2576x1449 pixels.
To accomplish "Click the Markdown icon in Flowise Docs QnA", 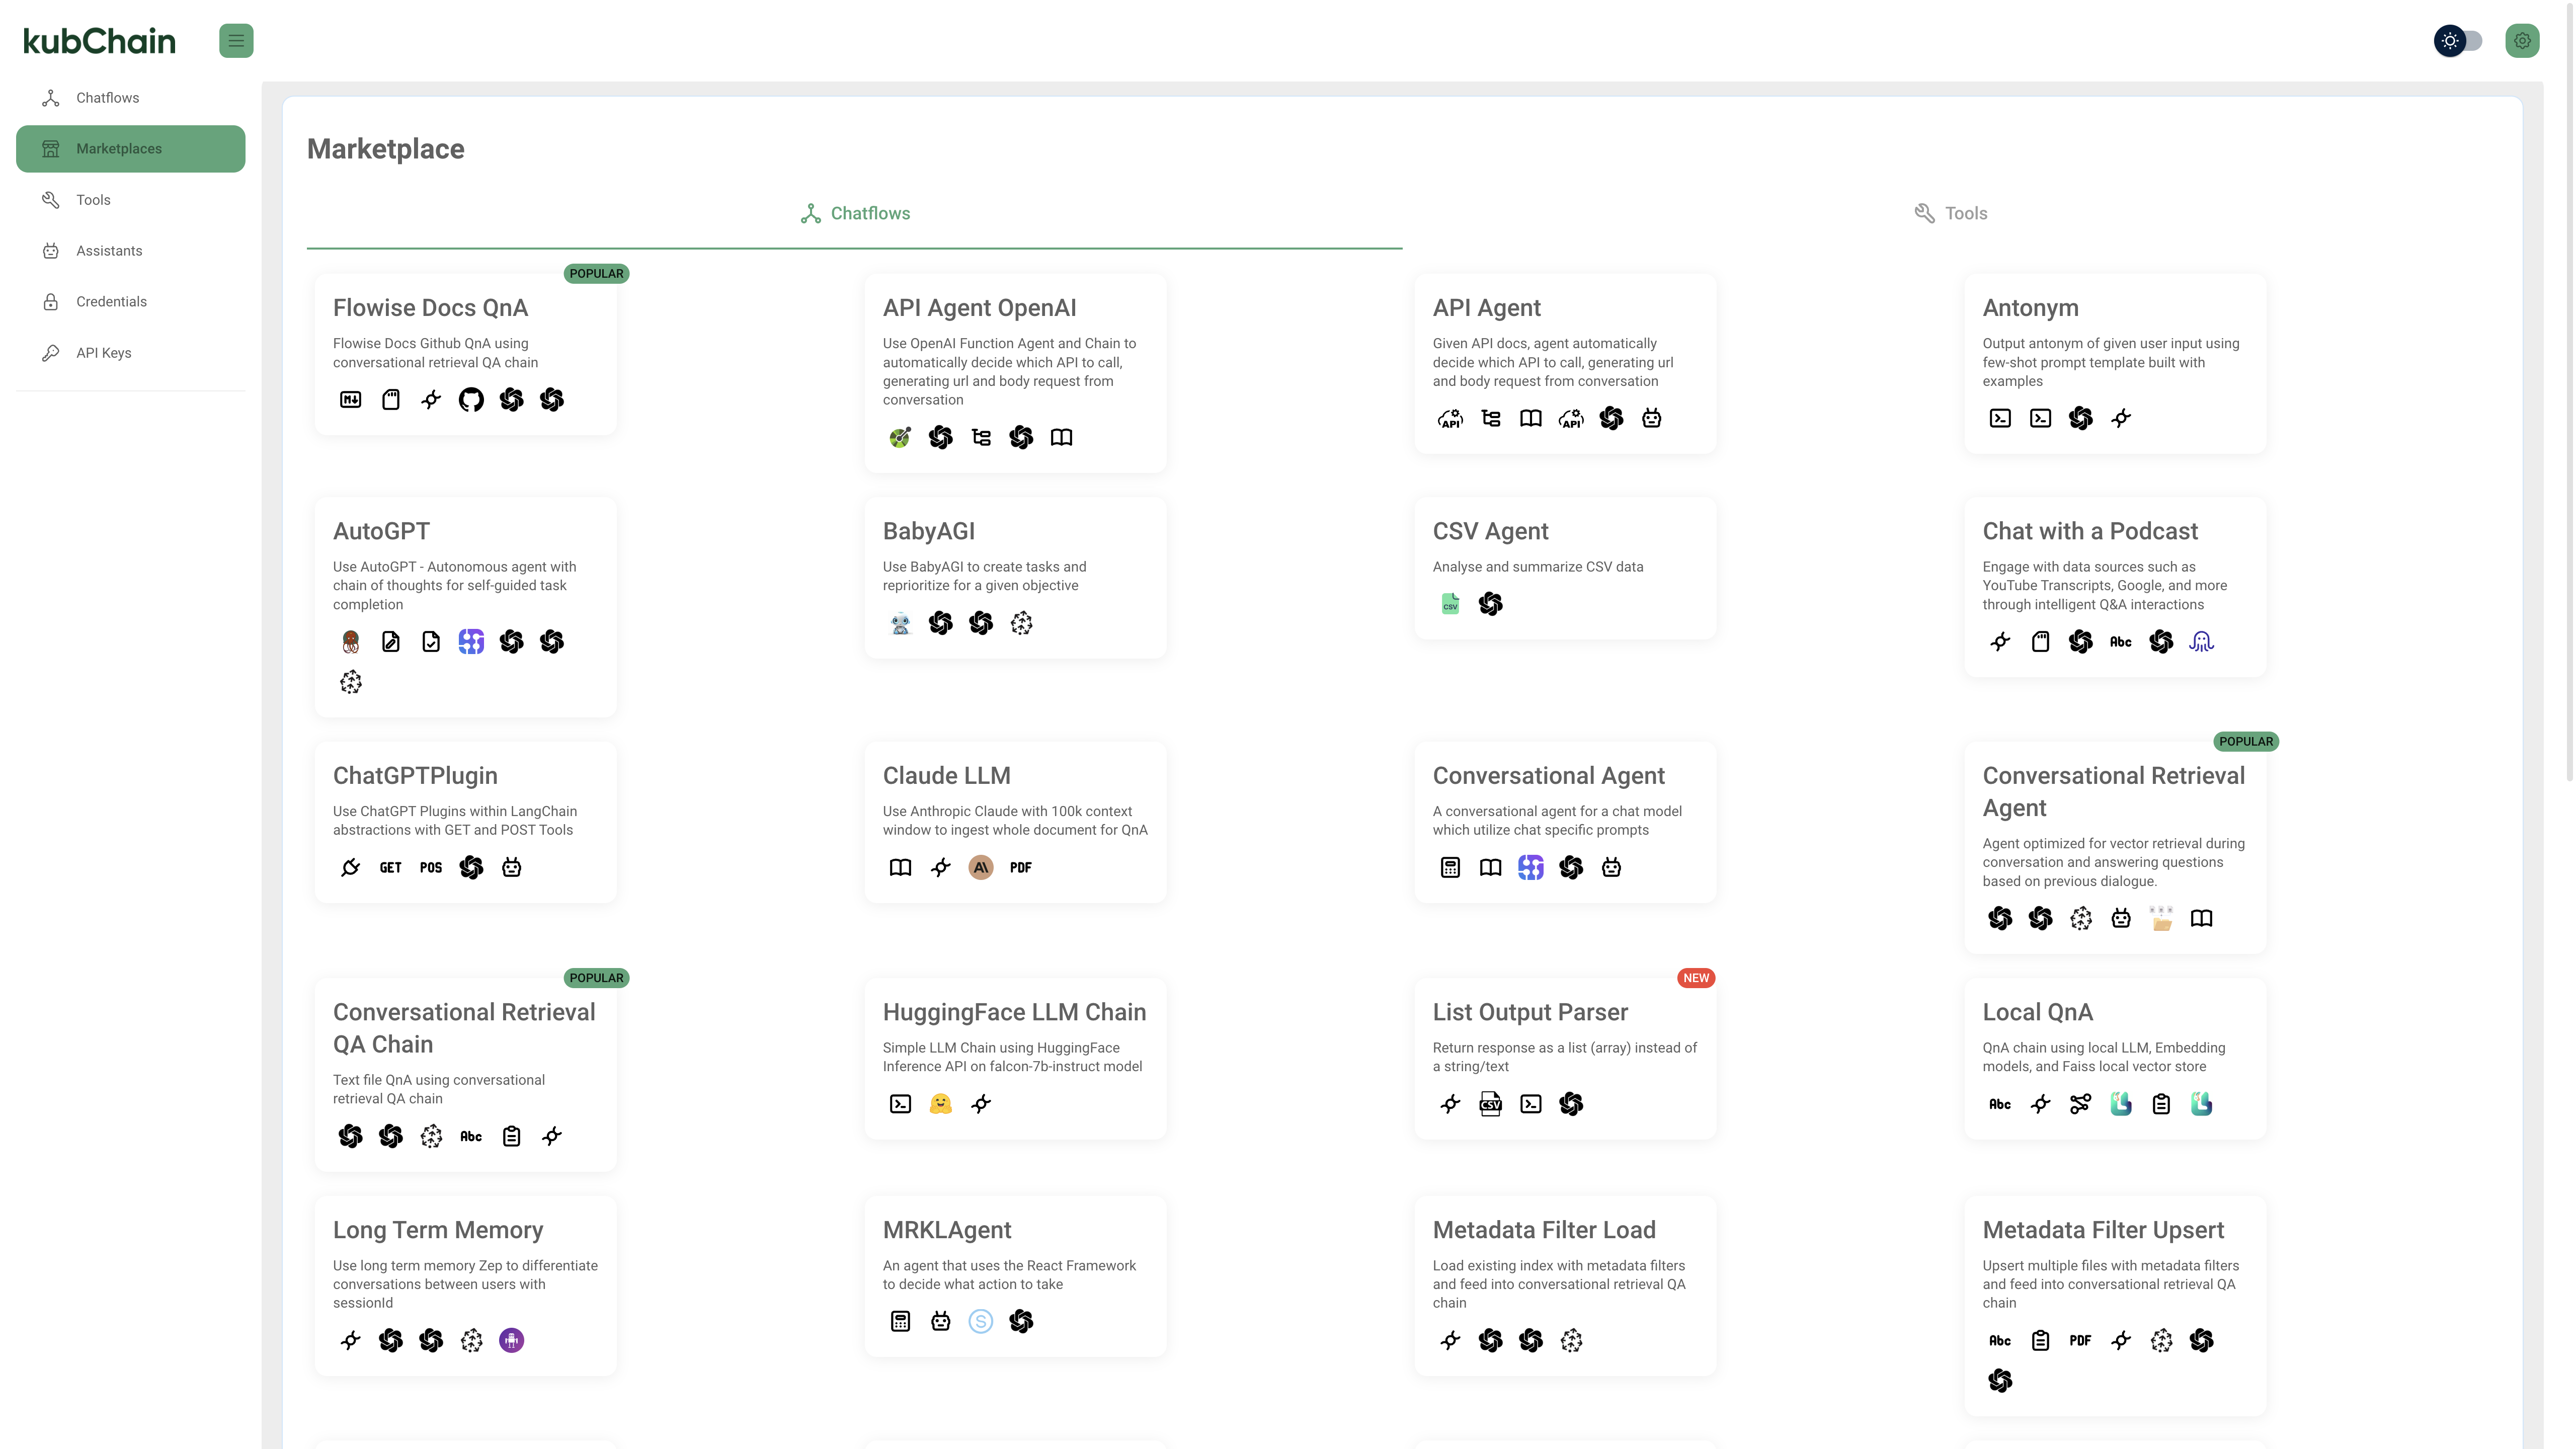I will [351, 400].
